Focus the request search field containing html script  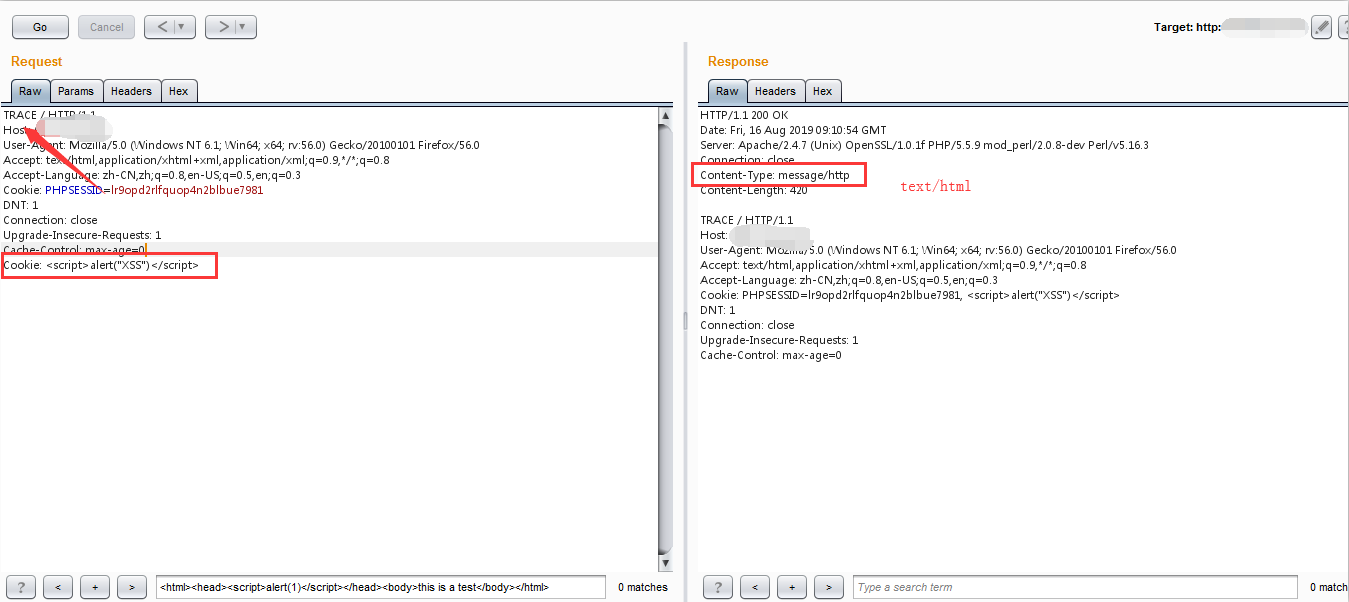(380, 587)
